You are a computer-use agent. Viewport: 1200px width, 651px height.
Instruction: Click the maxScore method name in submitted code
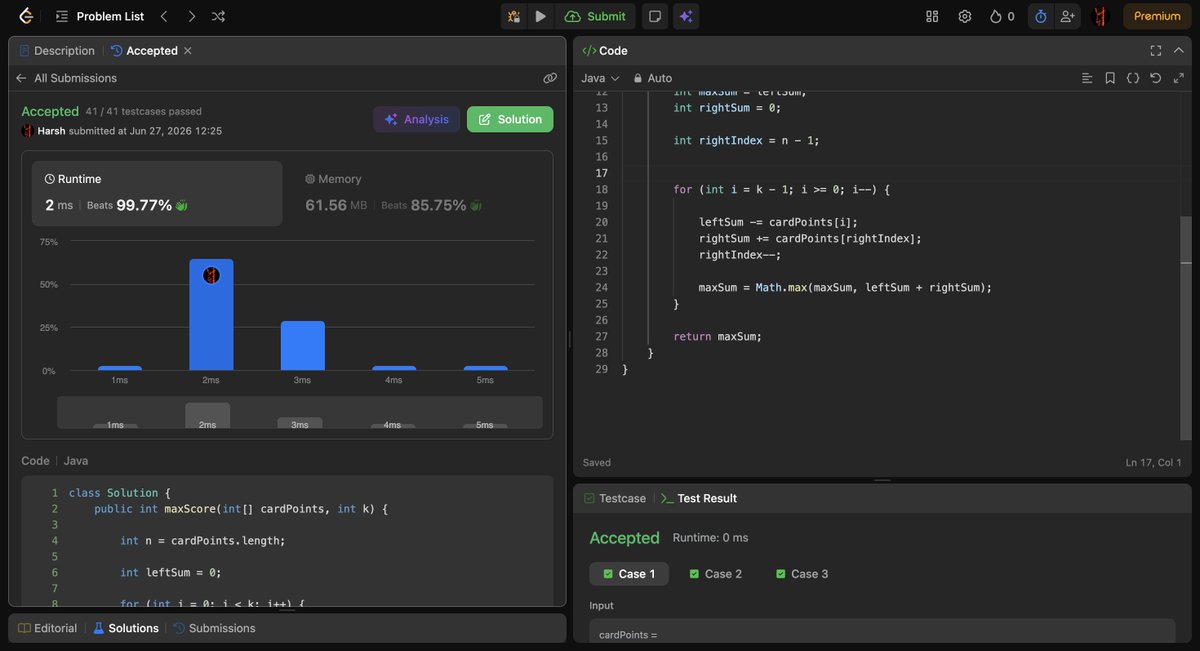pos(190,509)
